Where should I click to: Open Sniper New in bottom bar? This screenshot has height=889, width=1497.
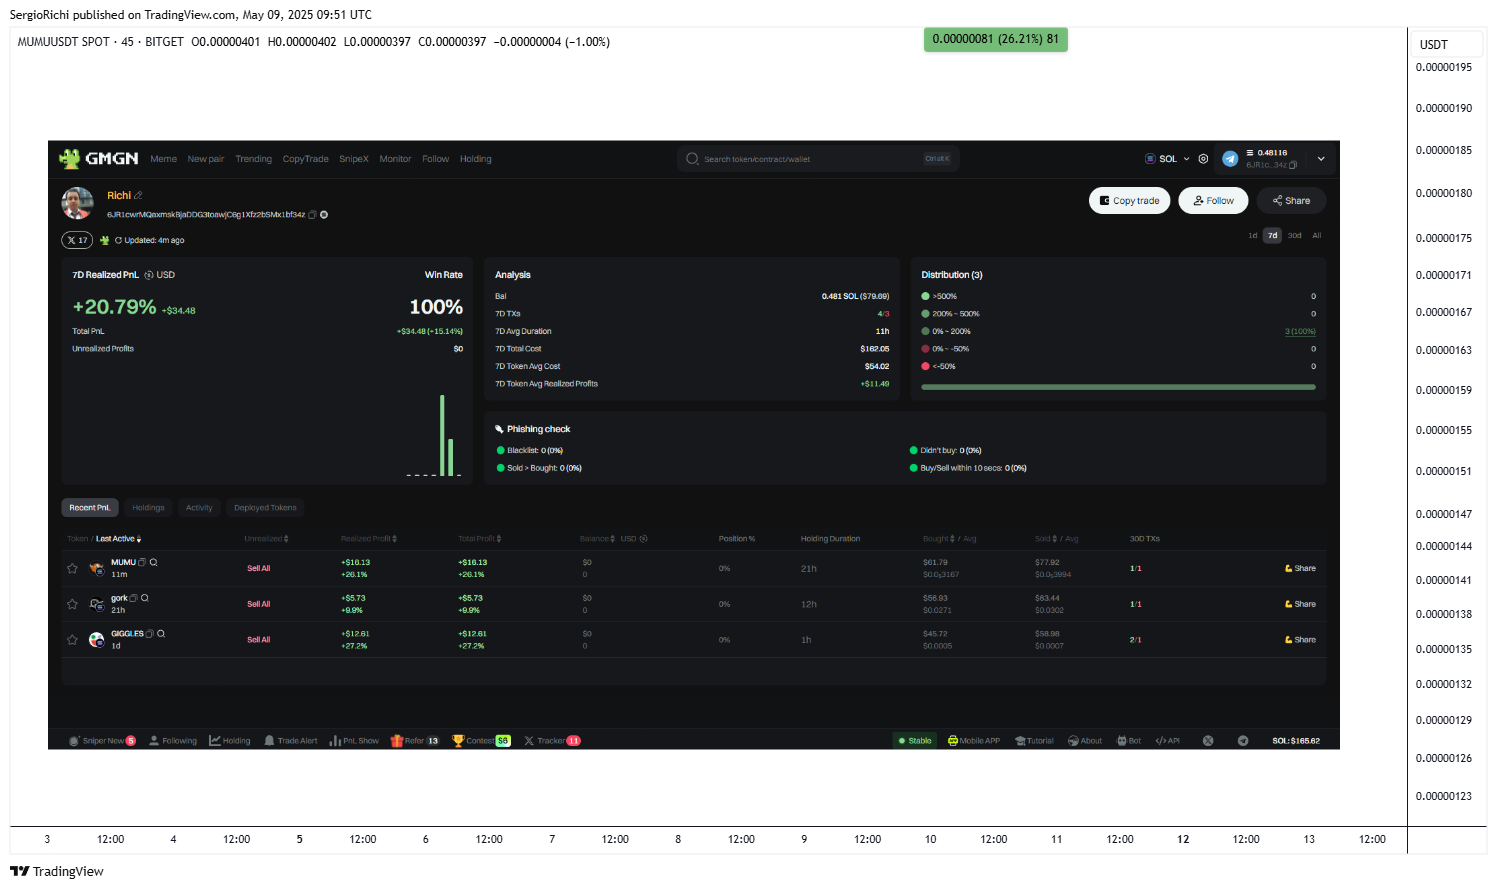102,741
